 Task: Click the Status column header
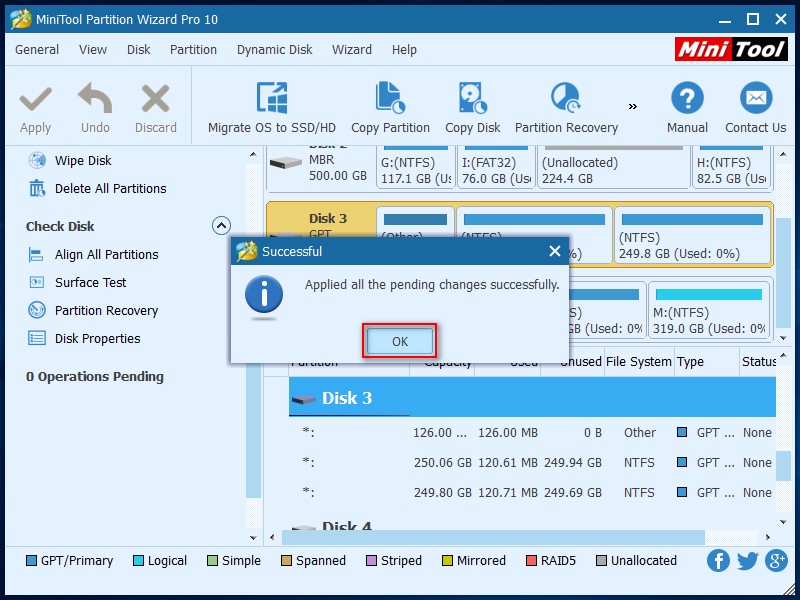tap(758, 362)
